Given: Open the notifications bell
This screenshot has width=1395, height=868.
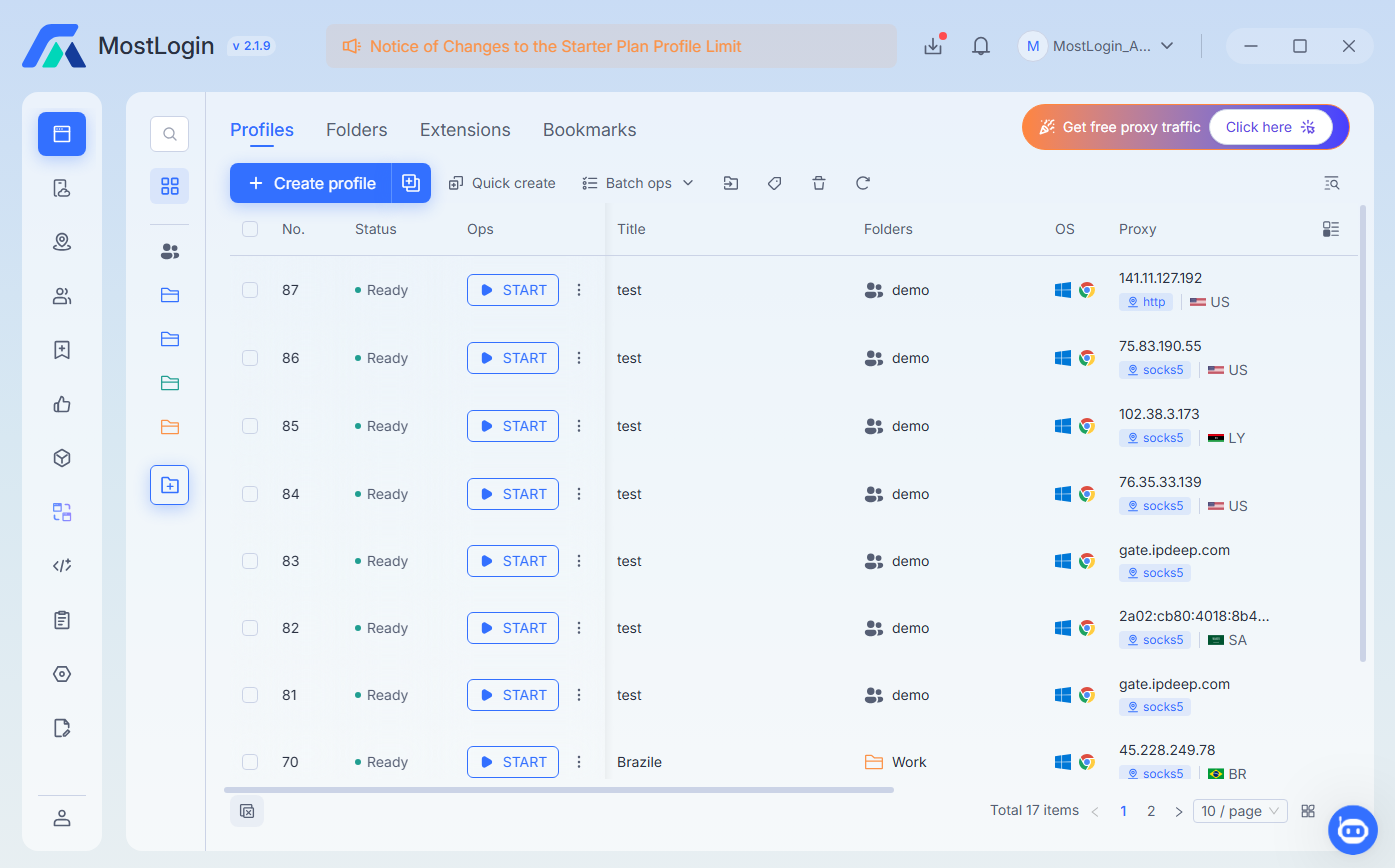Looking at the screenshot, I should point(981,46).
